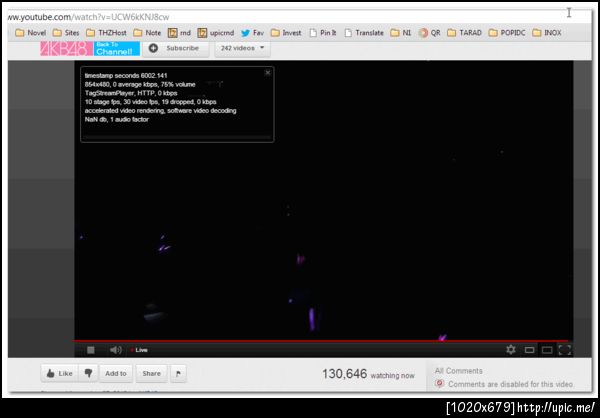Open the Sites bookmarks folder
The width and height of the screenshot is (600, 418).
[66, 33]
